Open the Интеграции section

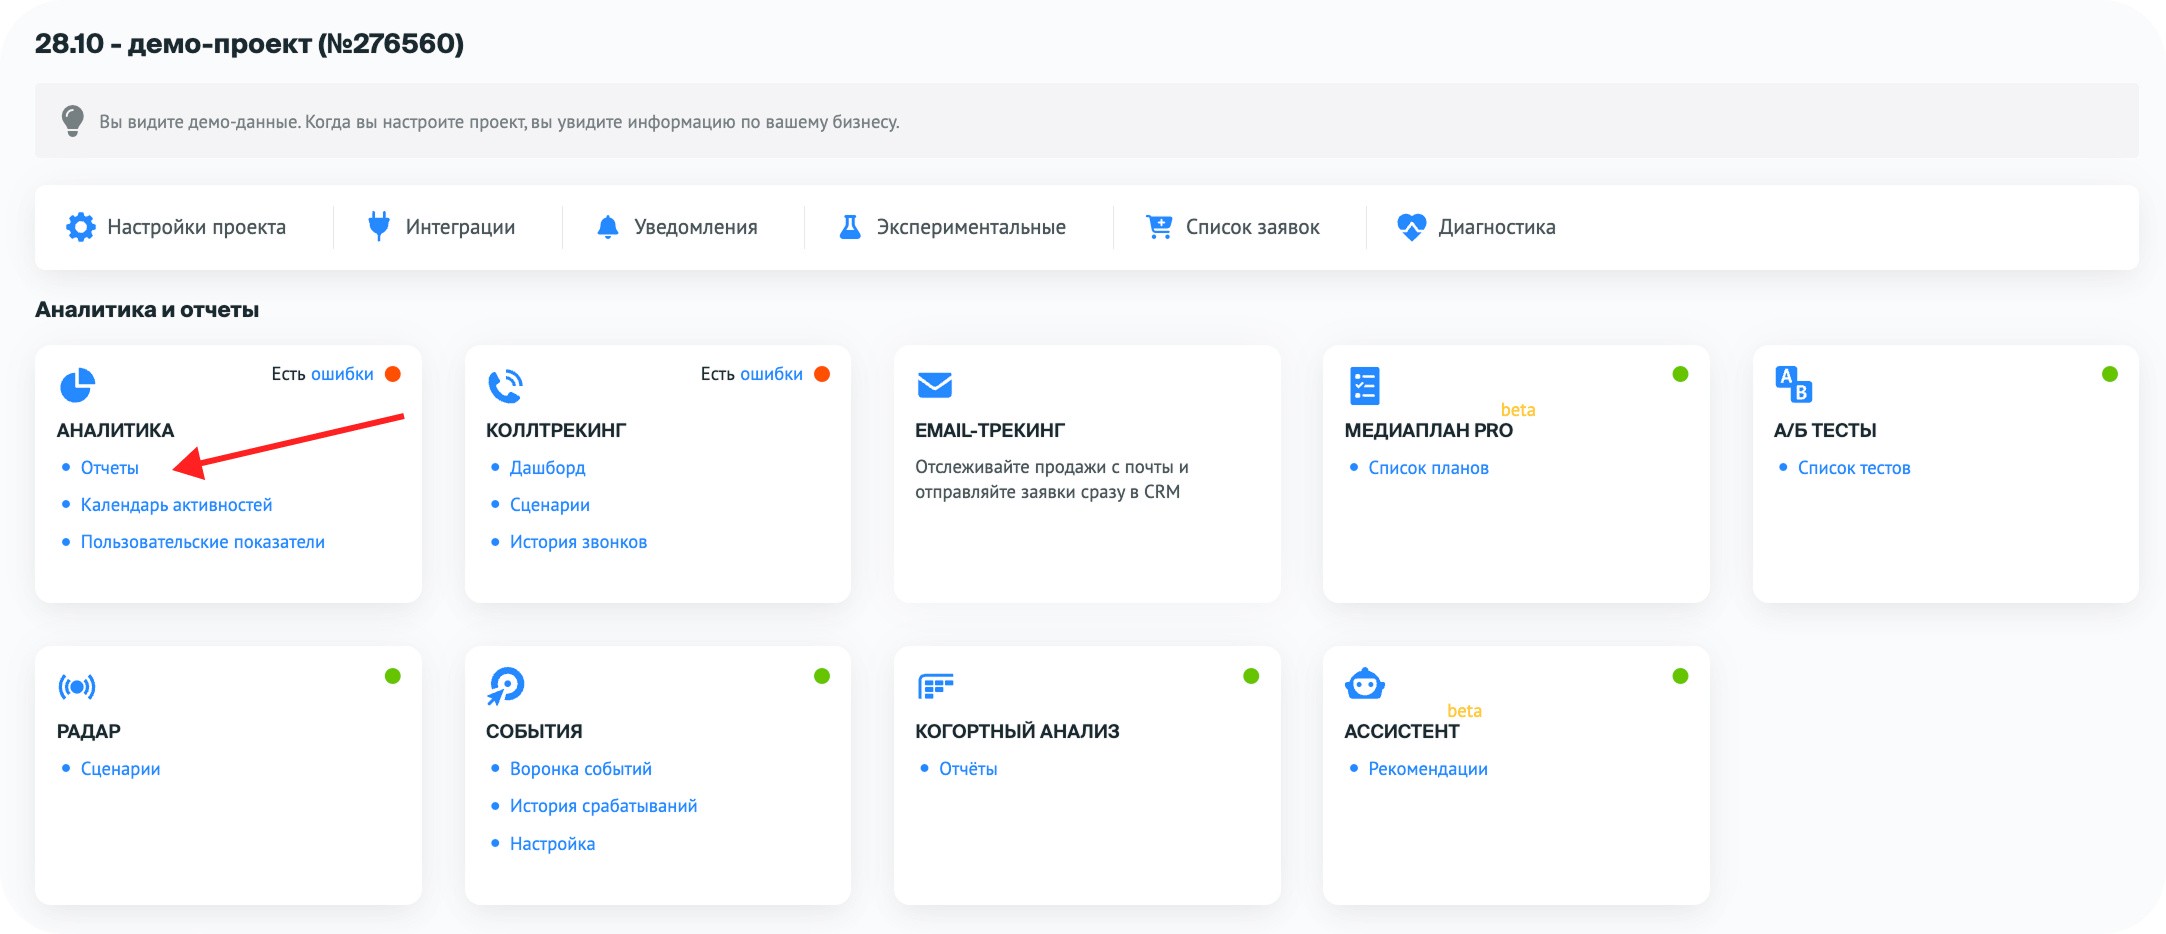[x=441, y=227]
